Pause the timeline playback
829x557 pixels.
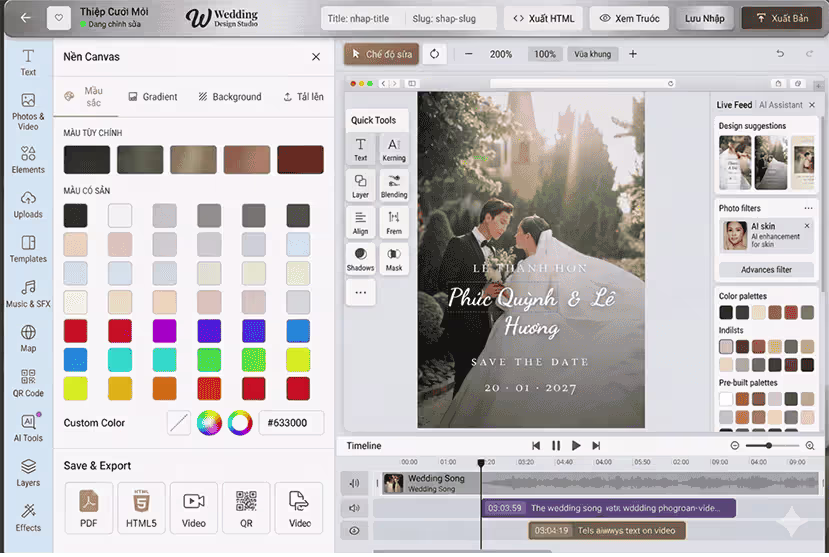coord(556,445)
